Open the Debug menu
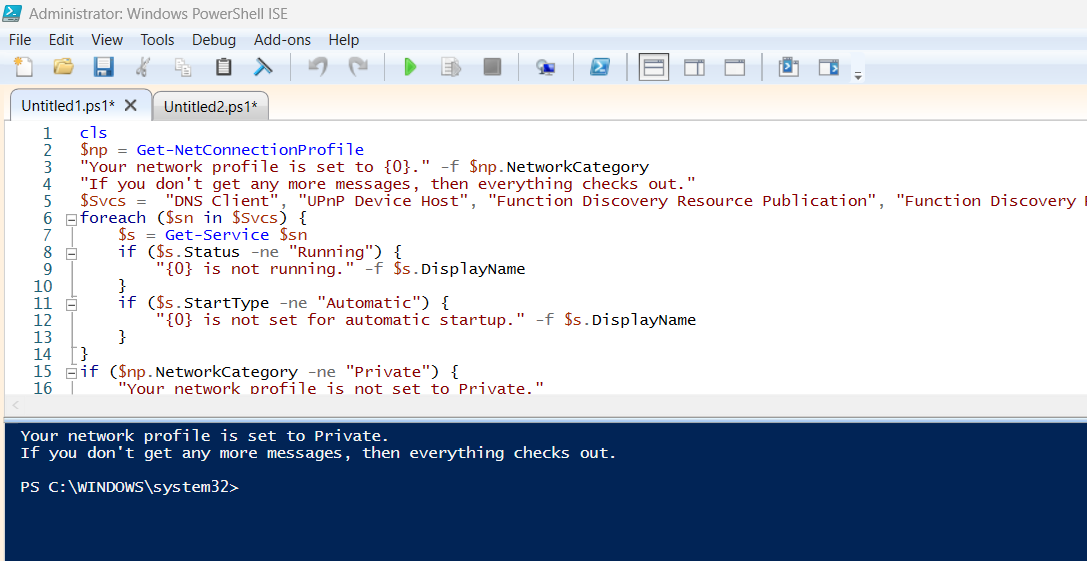1087x561 pixels. click(x=214, y=40)
